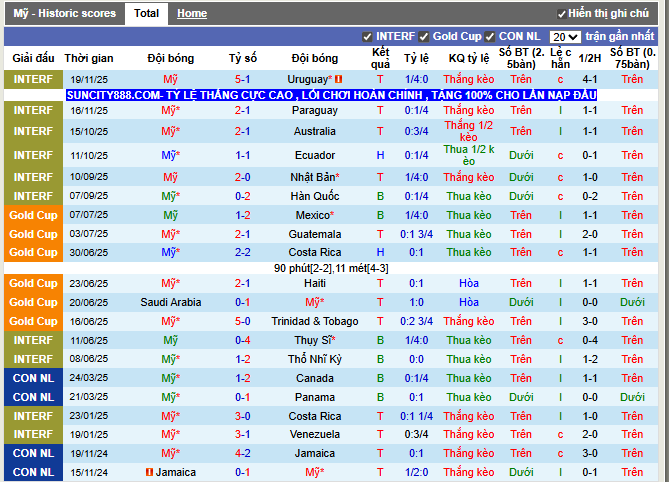Click the CON NL label dated 19/11/24

(33, 453)
